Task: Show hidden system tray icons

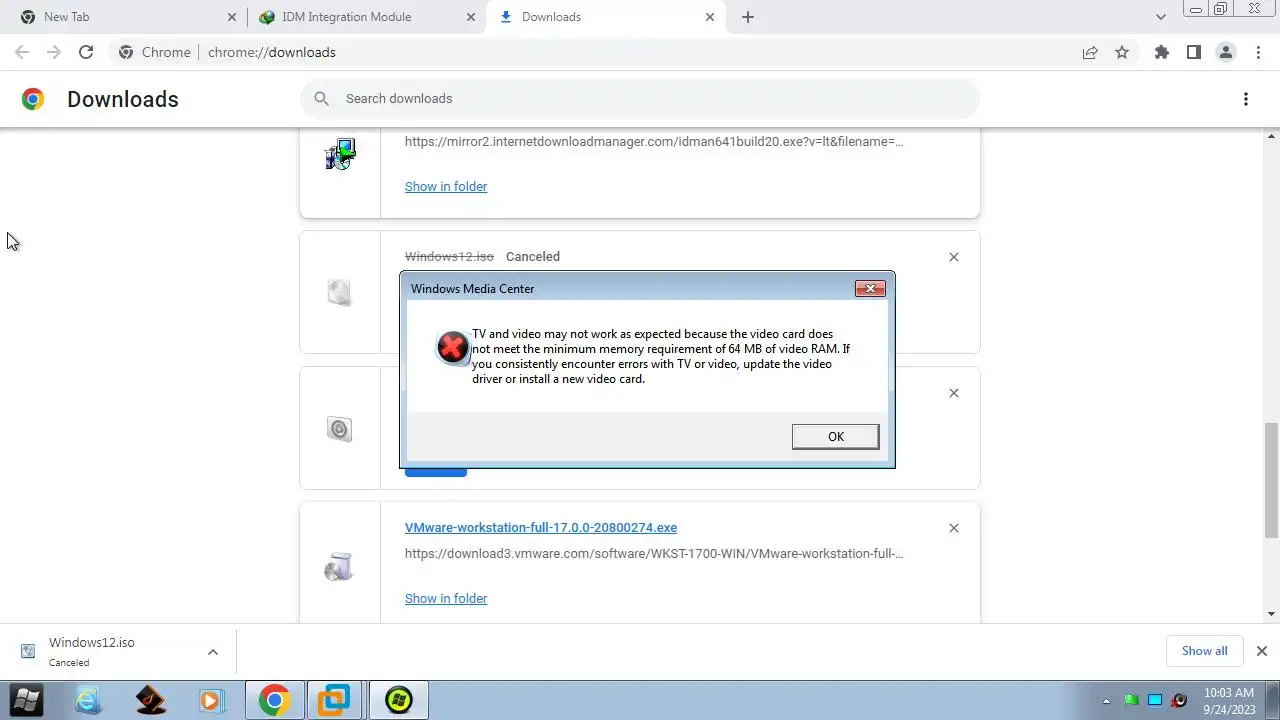Action: coord(1106,701)
